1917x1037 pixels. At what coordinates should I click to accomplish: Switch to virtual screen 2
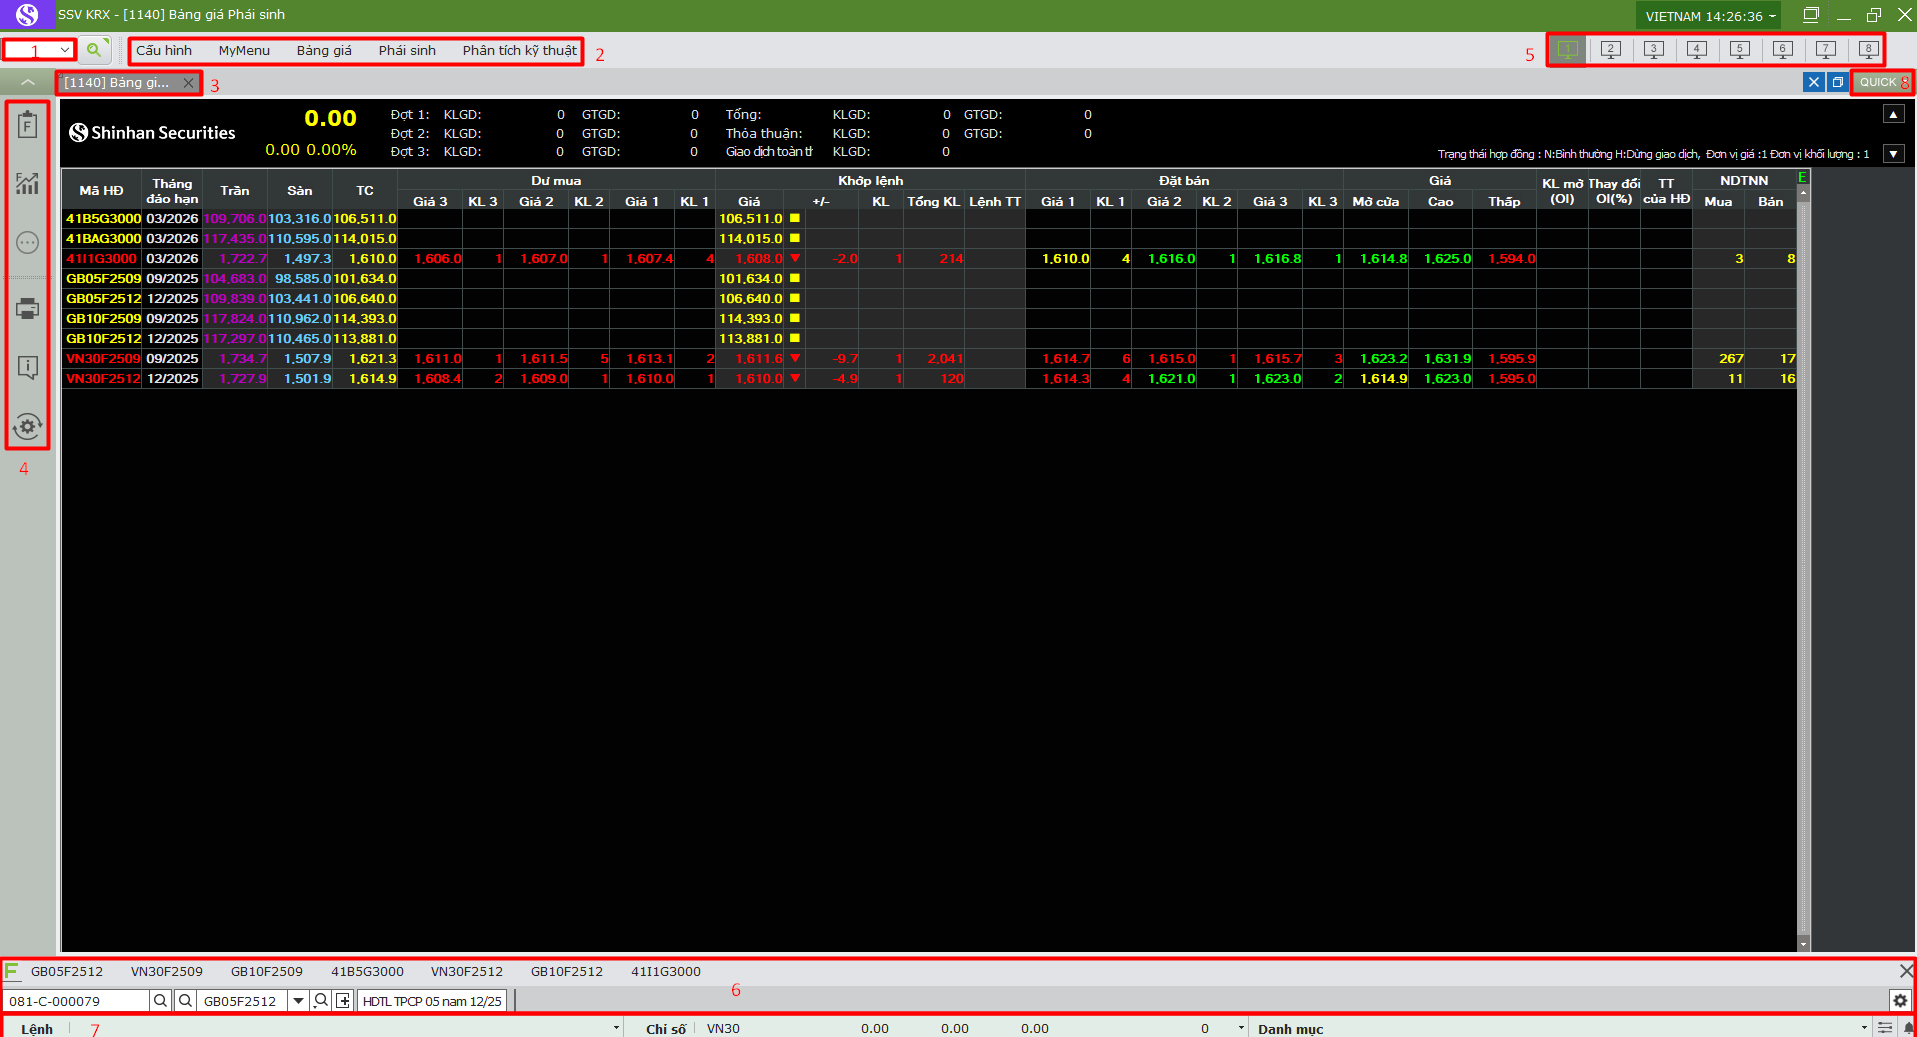point(1611,49)
